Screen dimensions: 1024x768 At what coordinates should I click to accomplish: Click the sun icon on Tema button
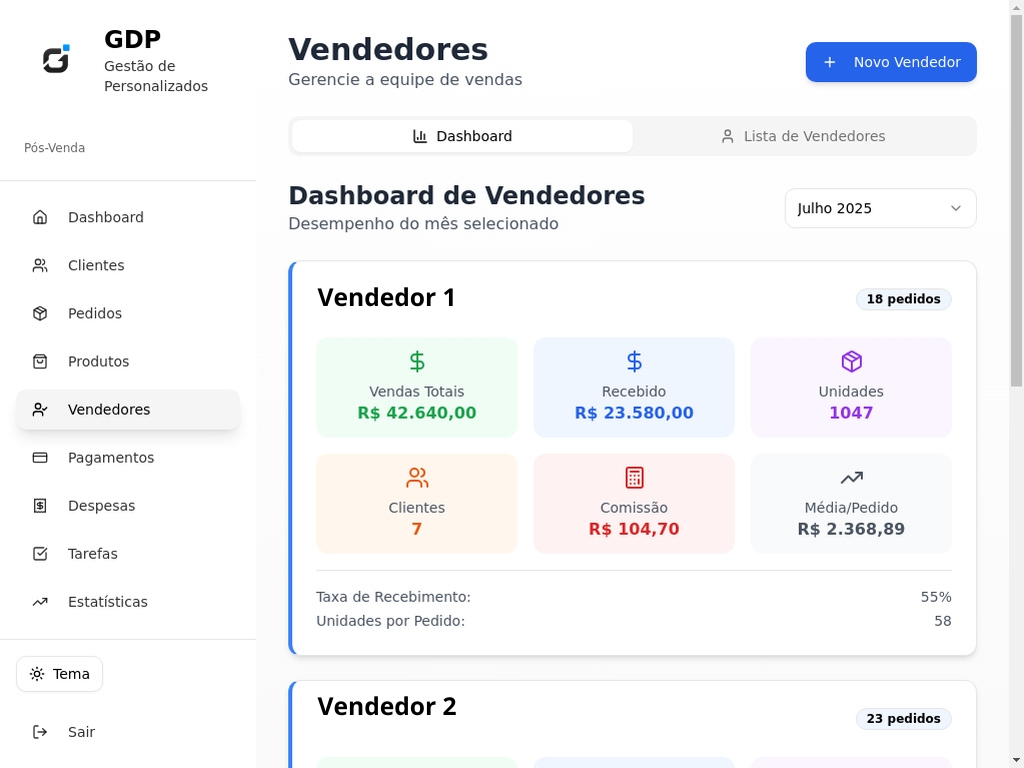pyautogui.click(x=37, y=674)
